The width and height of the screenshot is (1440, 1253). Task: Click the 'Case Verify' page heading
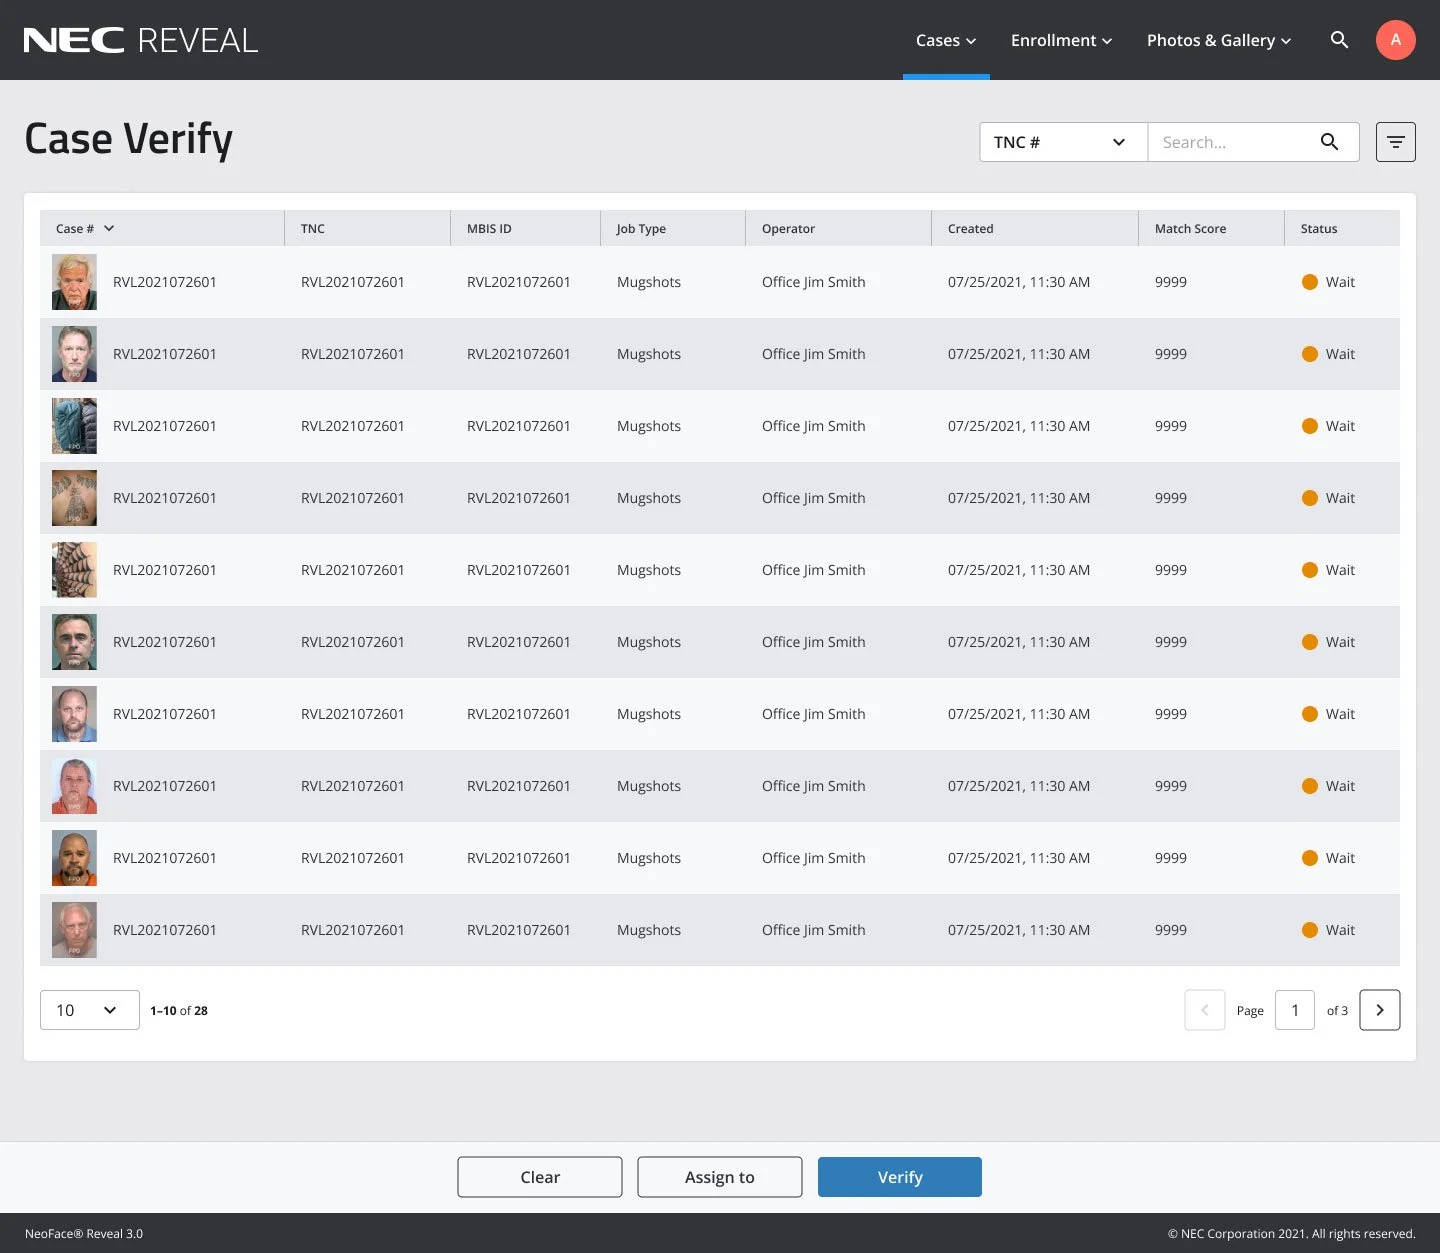tap(129, 139)
